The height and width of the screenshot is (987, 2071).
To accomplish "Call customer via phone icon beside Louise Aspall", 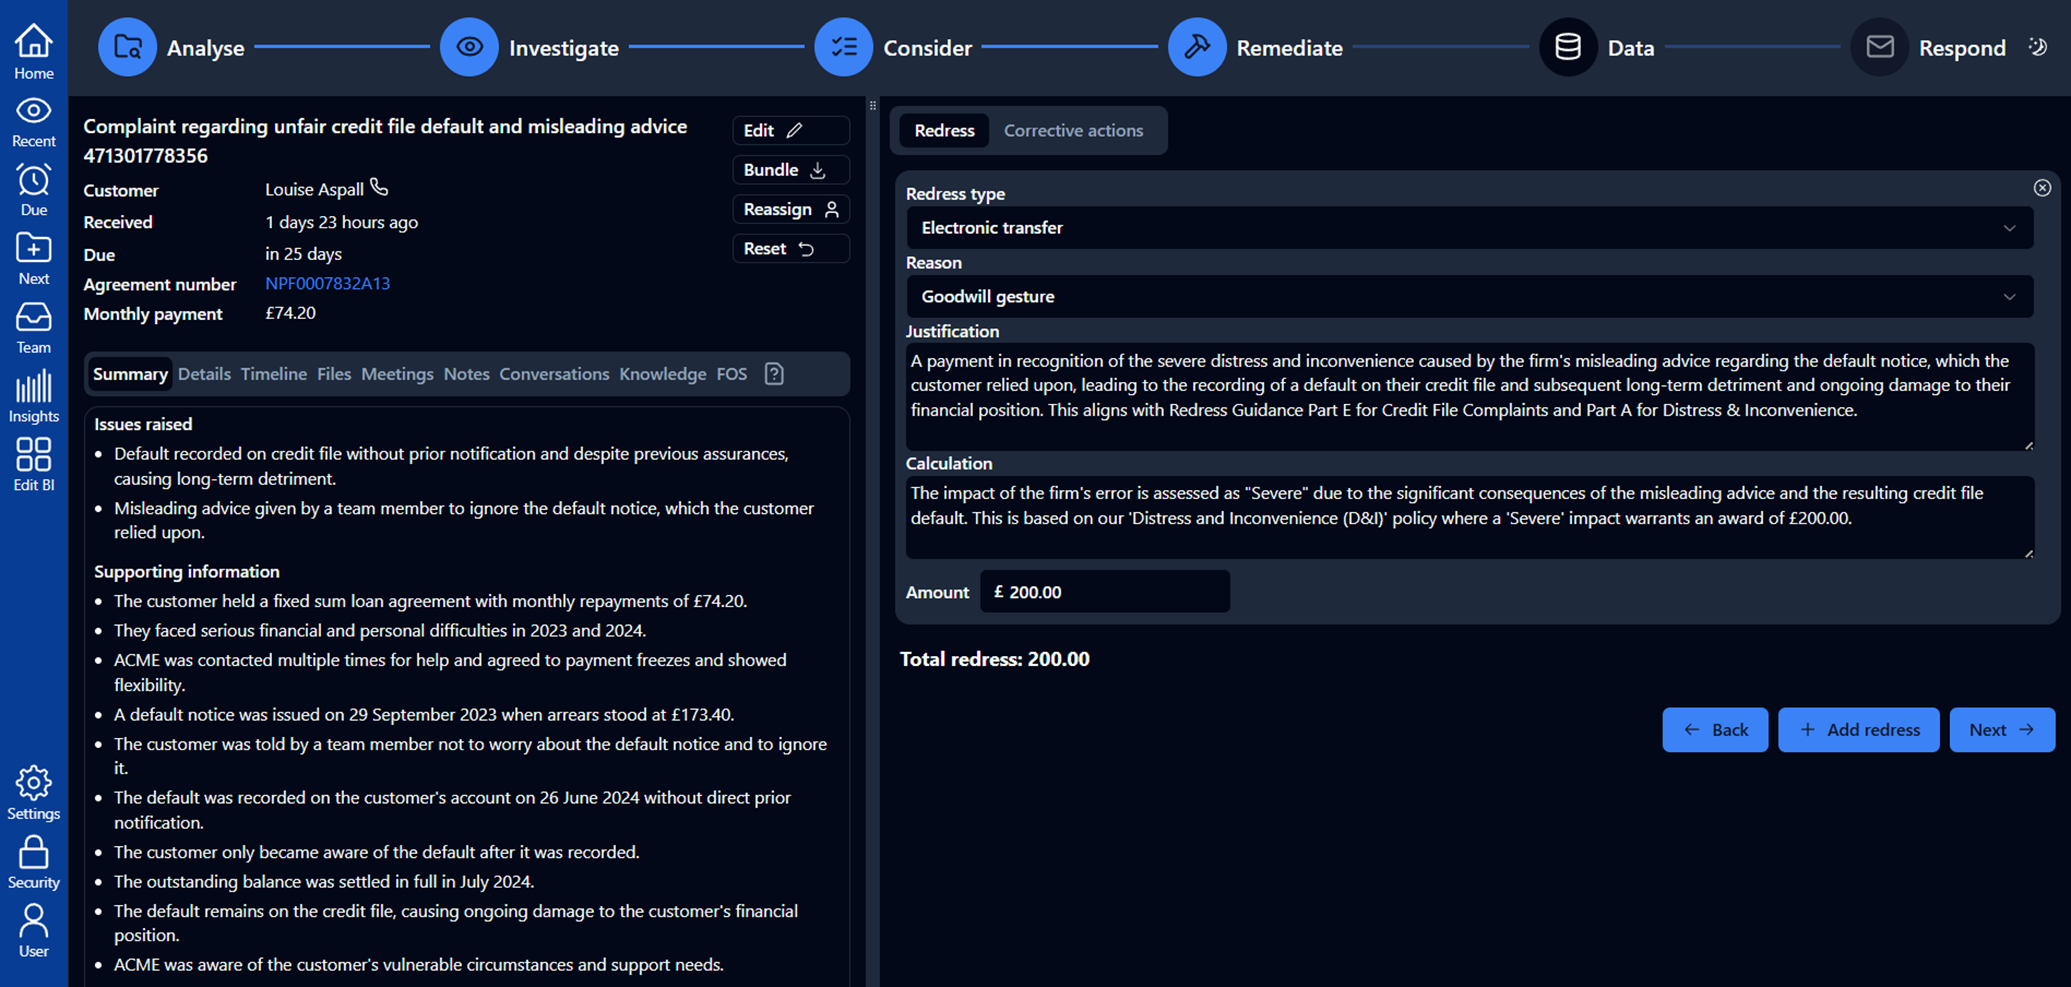I will tap(379, 186).
